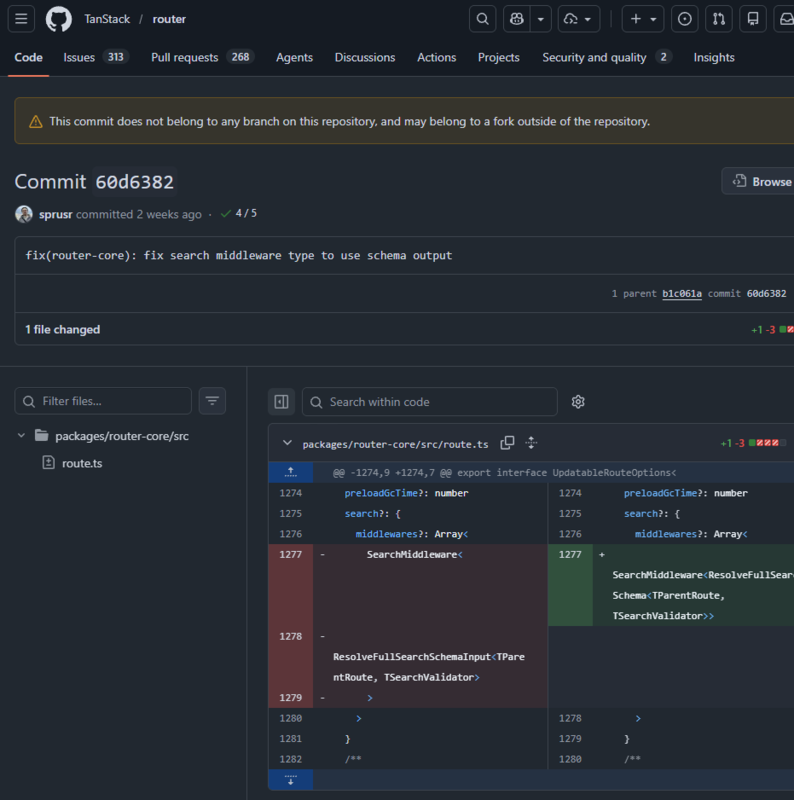The height and width of the screenshot is (800, 794).
Task: Open the cloud agent sessions dropdown
Action: tap(579, 19)
